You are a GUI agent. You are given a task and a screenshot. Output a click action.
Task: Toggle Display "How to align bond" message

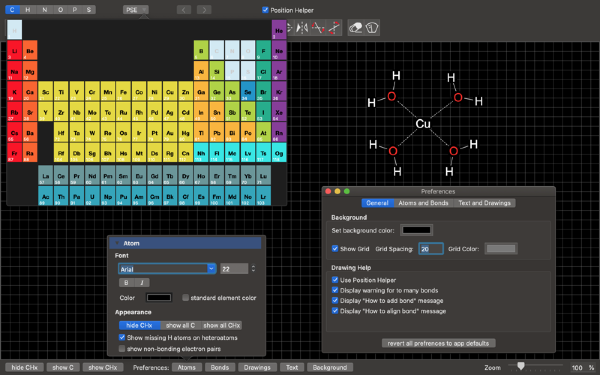(335, 311)
